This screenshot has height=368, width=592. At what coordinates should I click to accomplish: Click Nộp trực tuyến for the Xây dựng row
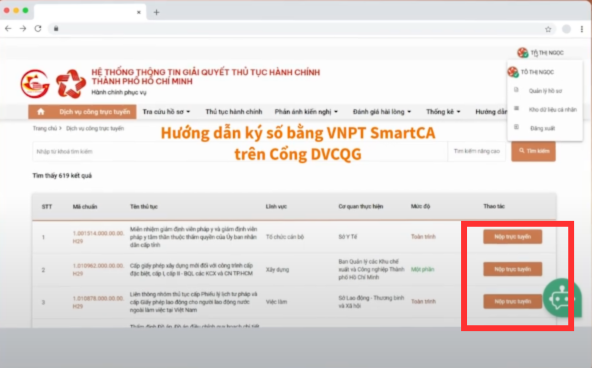tap(512, 269)
